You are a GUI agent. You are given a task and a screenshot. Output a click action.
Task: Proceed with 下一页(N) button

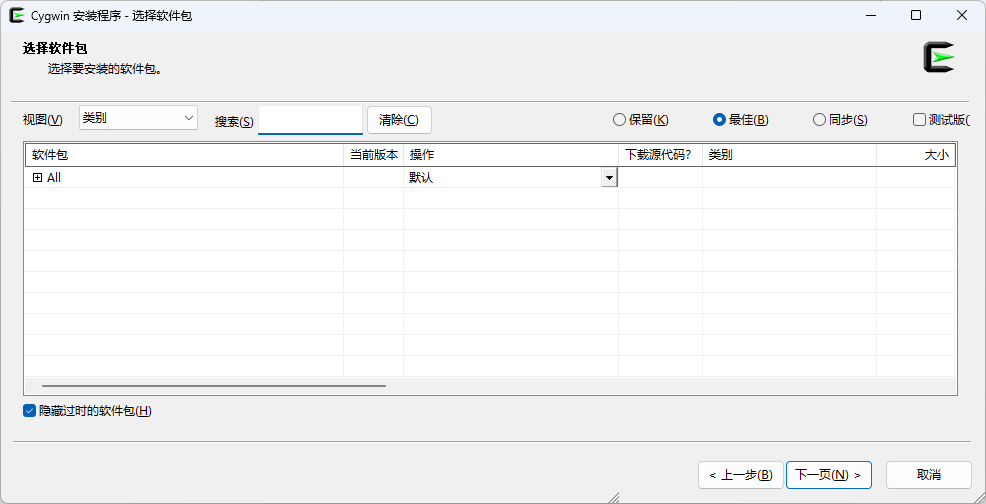[828, 475]
